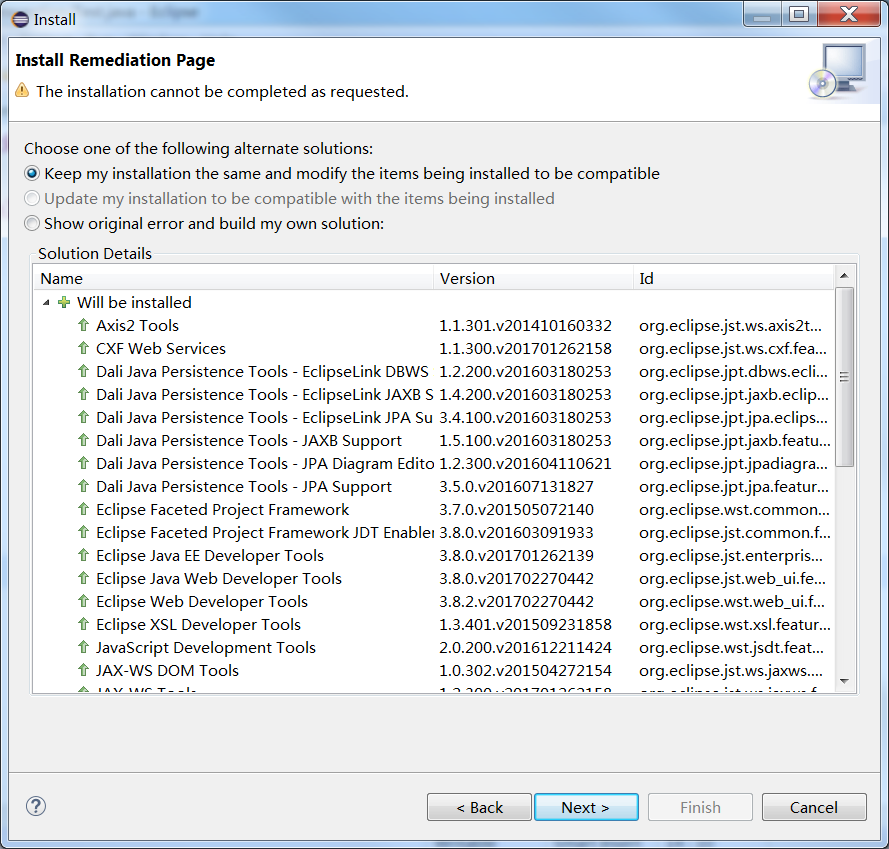The image size is (889, 849).
Task: Click the scrollbar down arrow in Solution Details
Action: coord(844,681)
